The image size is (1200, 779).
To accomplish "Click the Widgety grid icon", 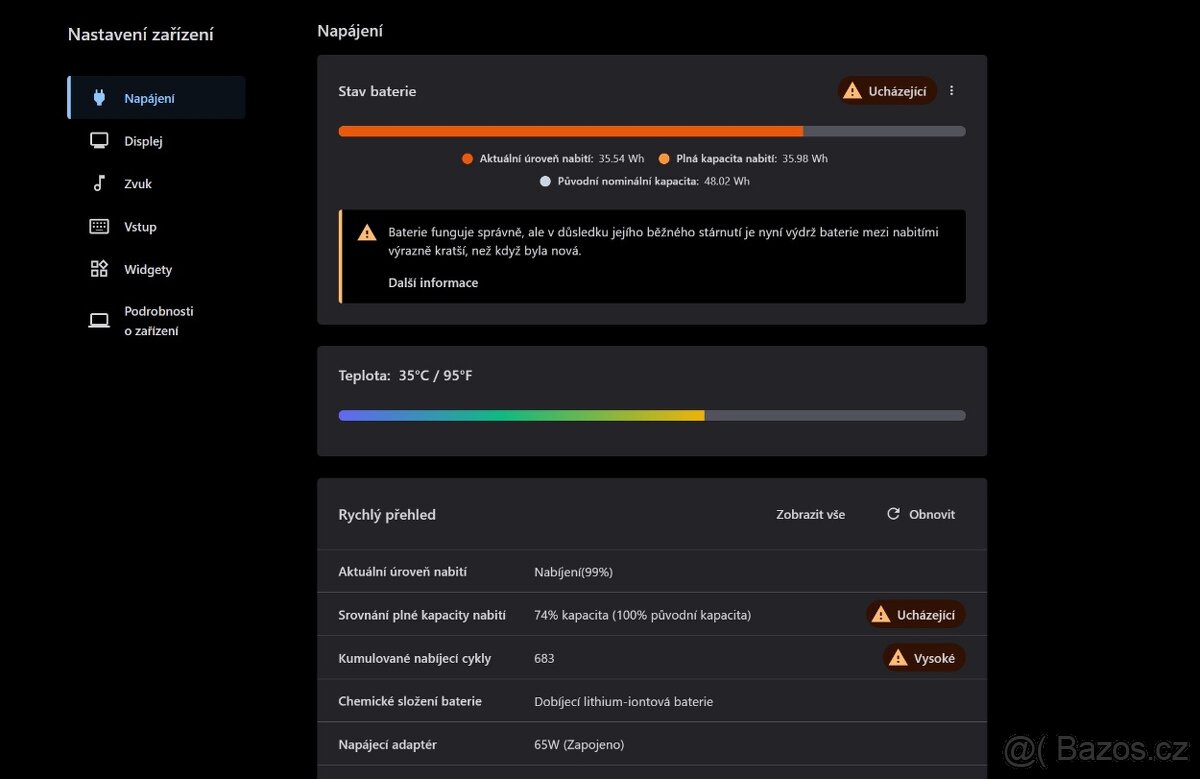I will pos(99,269).
